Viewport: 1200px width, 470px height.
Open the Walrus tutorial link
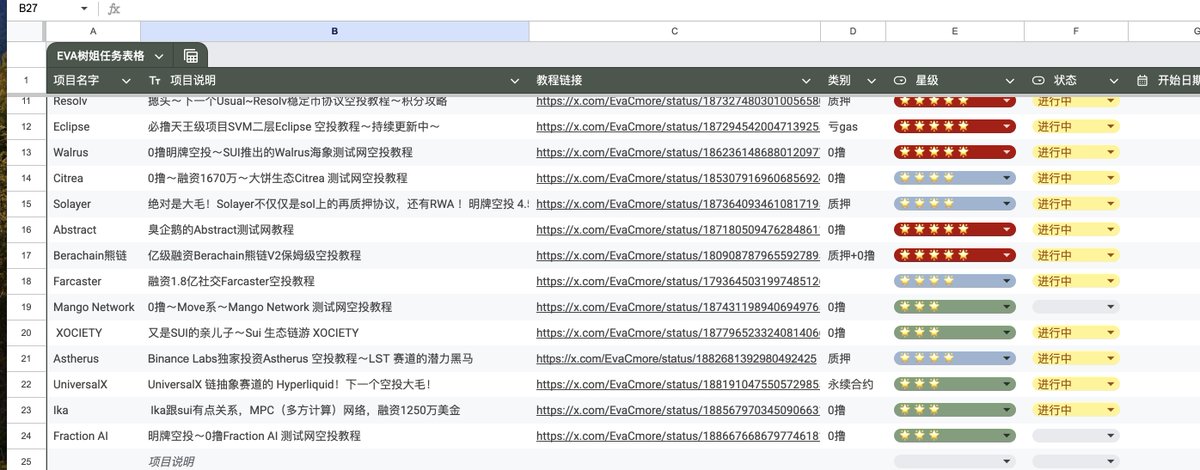678,153
